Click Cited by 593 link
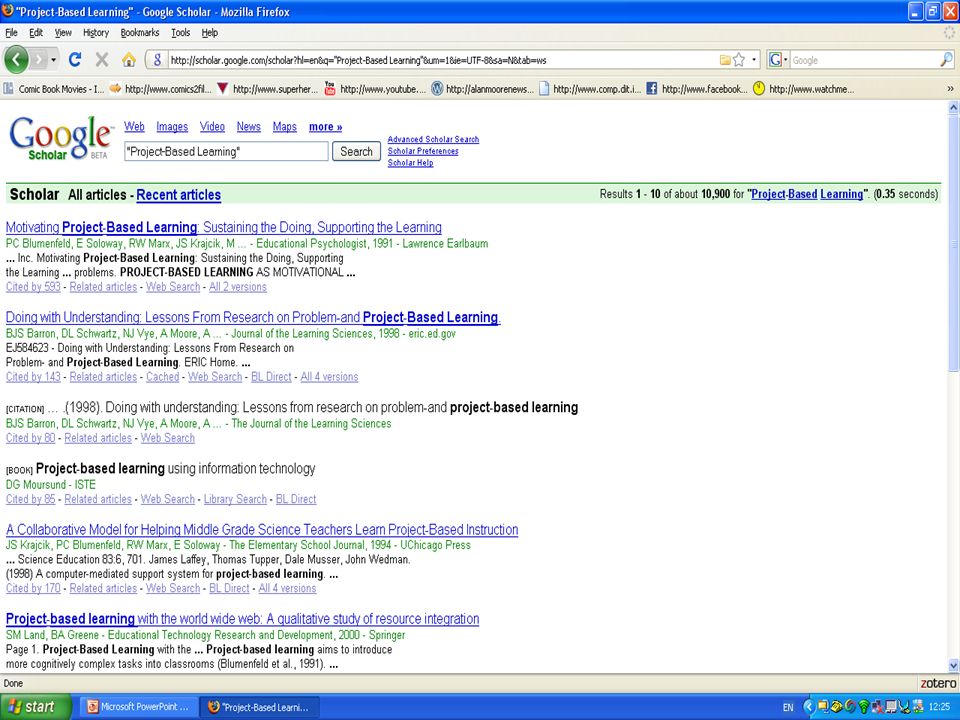 click(33, 287)
